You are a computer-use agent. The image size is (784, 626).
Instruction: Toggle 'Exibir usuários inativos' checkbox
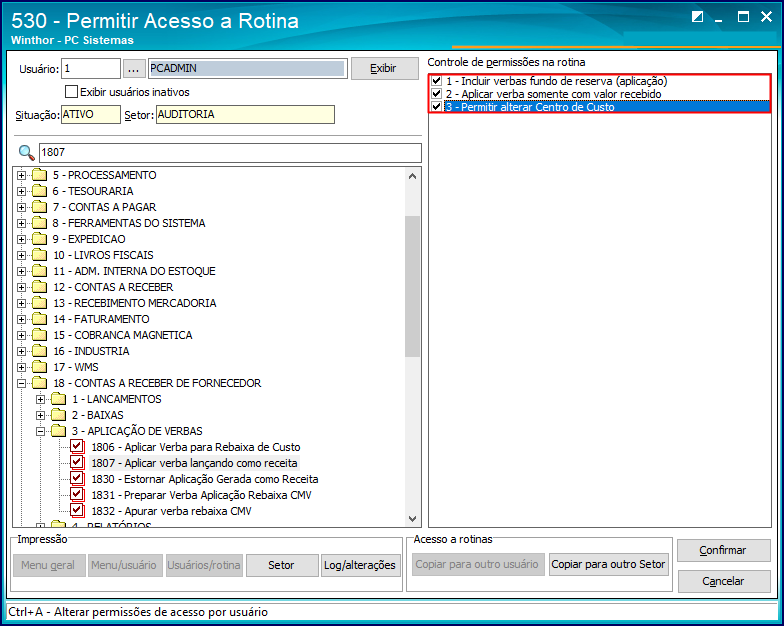tap(72, 92)
